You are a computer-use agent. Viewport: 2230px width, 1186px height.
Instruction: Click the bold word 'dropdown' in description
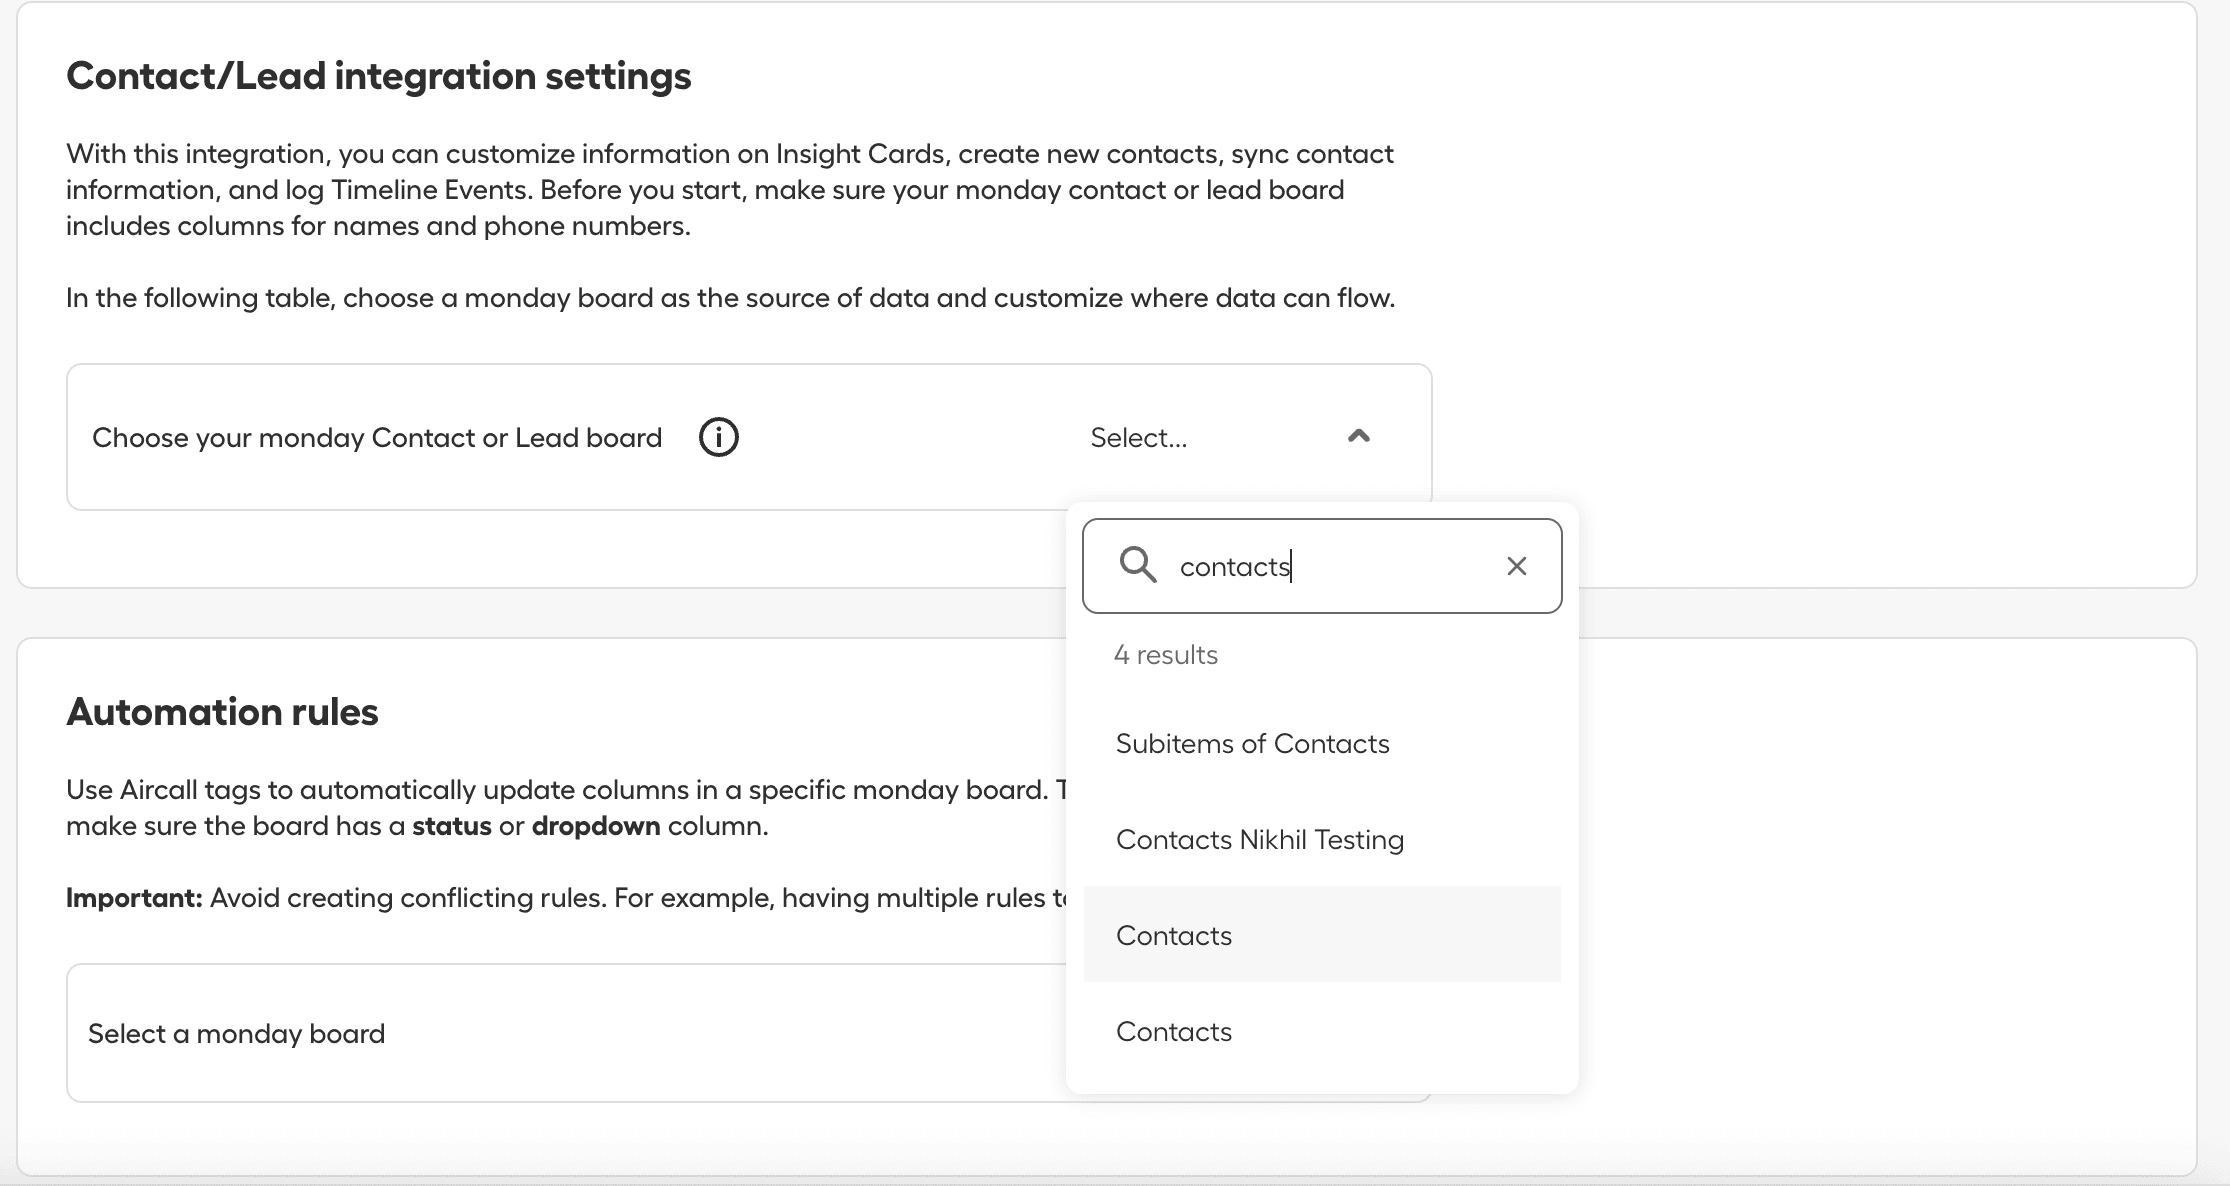(x=595, y=826)
